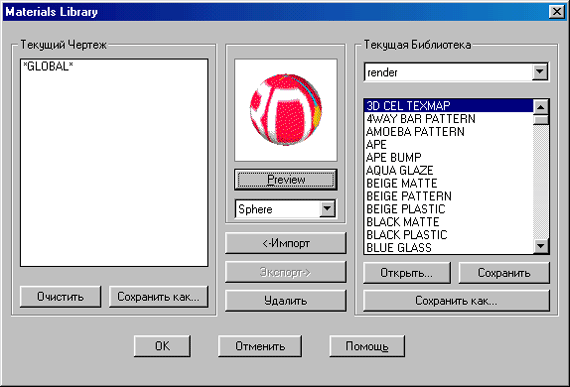Select *GLOBAL* in current drawing list
The width and height of the screenshot is (570, 387).
coord(48,66)
